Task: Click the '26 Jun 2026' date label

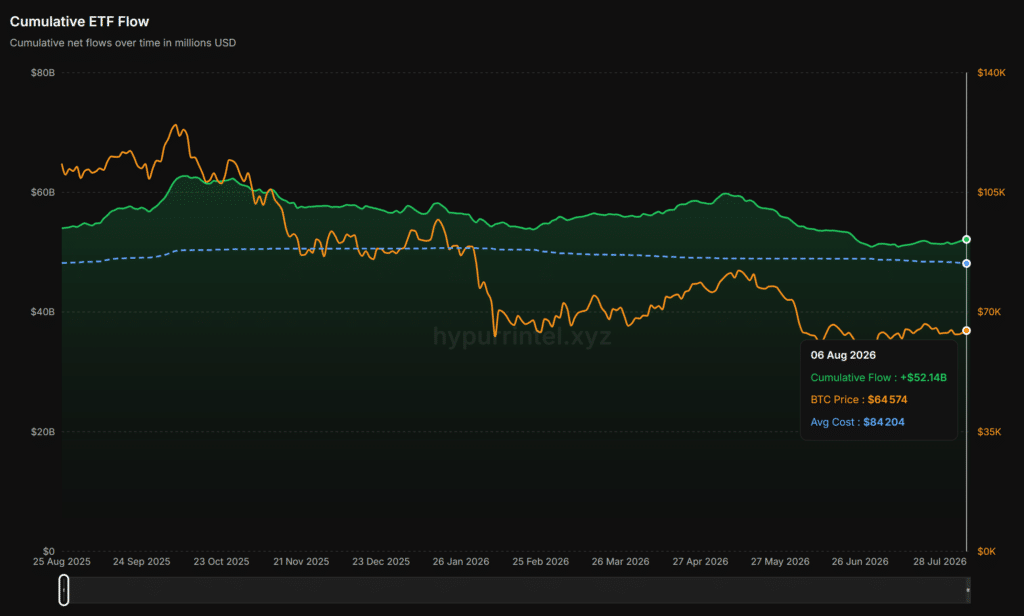Action: tap(860, 562)
